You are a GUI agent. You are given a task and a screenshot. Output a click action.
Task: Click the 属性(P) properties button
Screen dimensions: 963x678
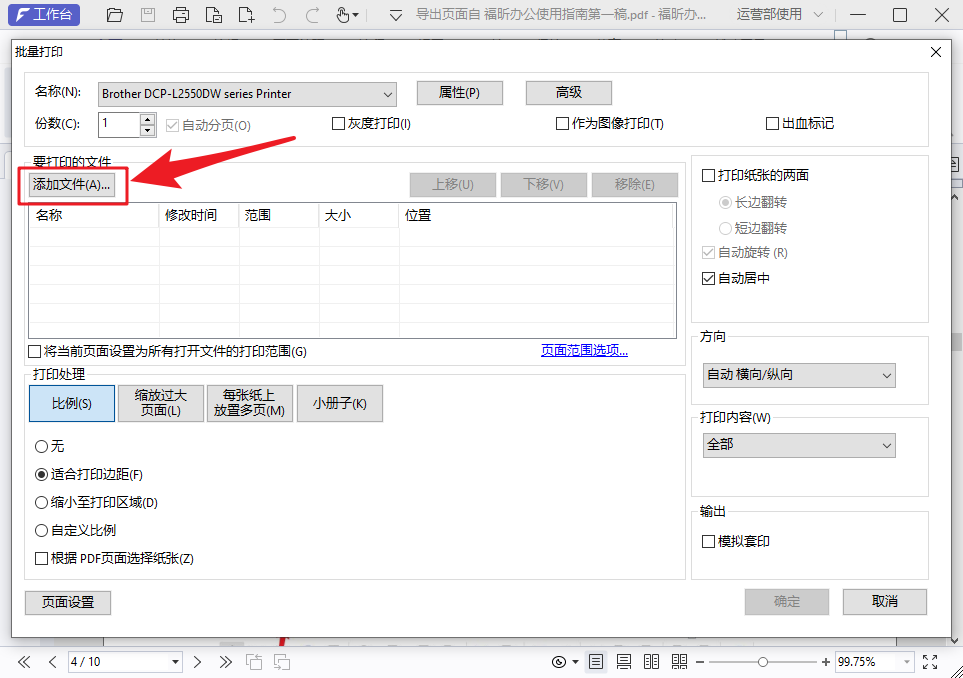tap(459, 93)
